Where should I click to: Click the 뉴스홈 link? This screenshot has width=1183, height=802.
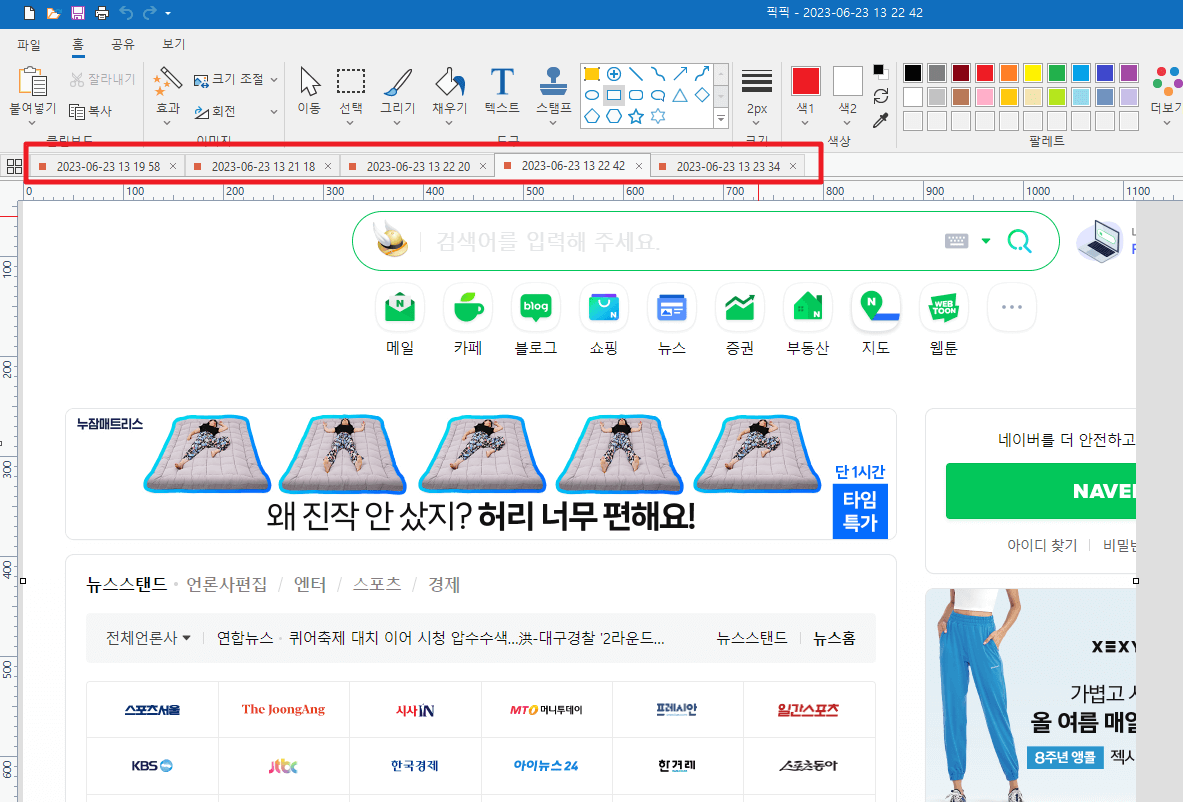tap(833, 637)
